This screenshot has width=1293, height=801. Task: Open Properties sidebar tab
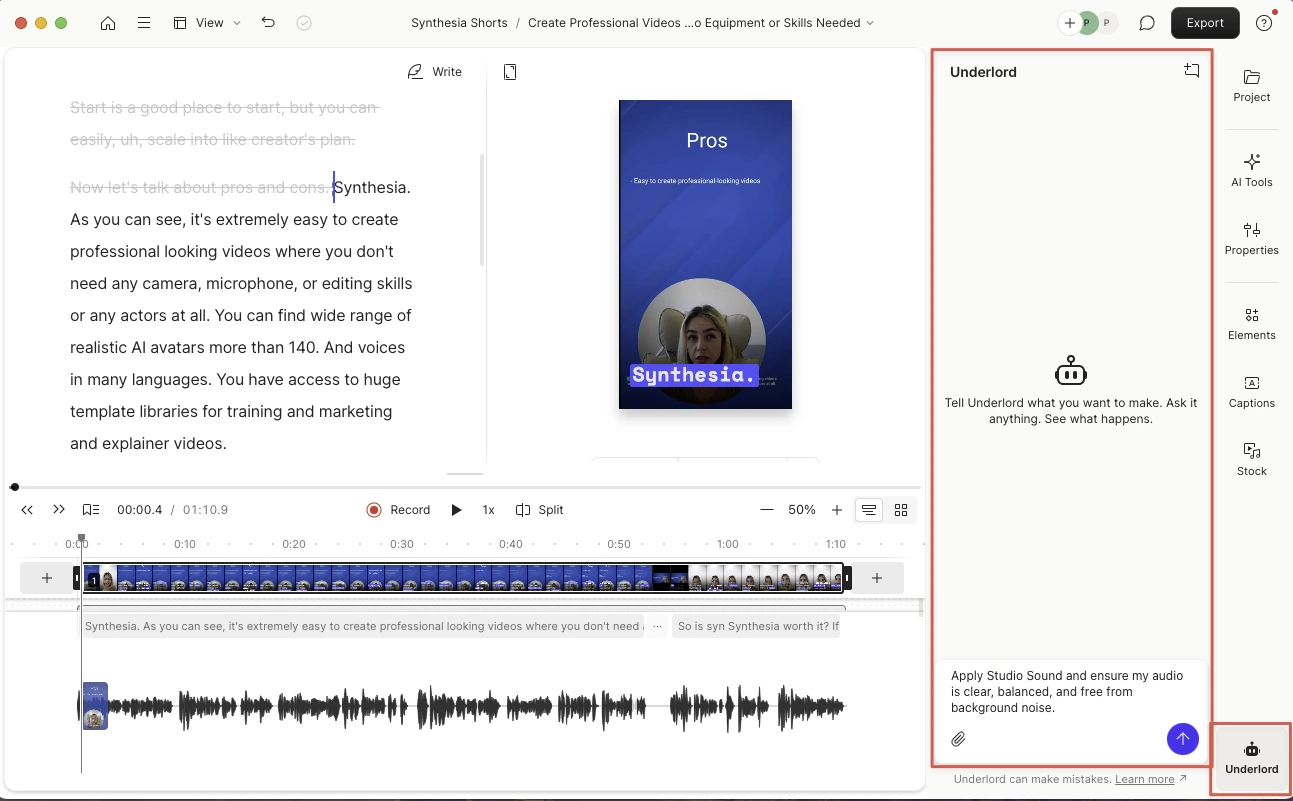[x=1252, y=239]
